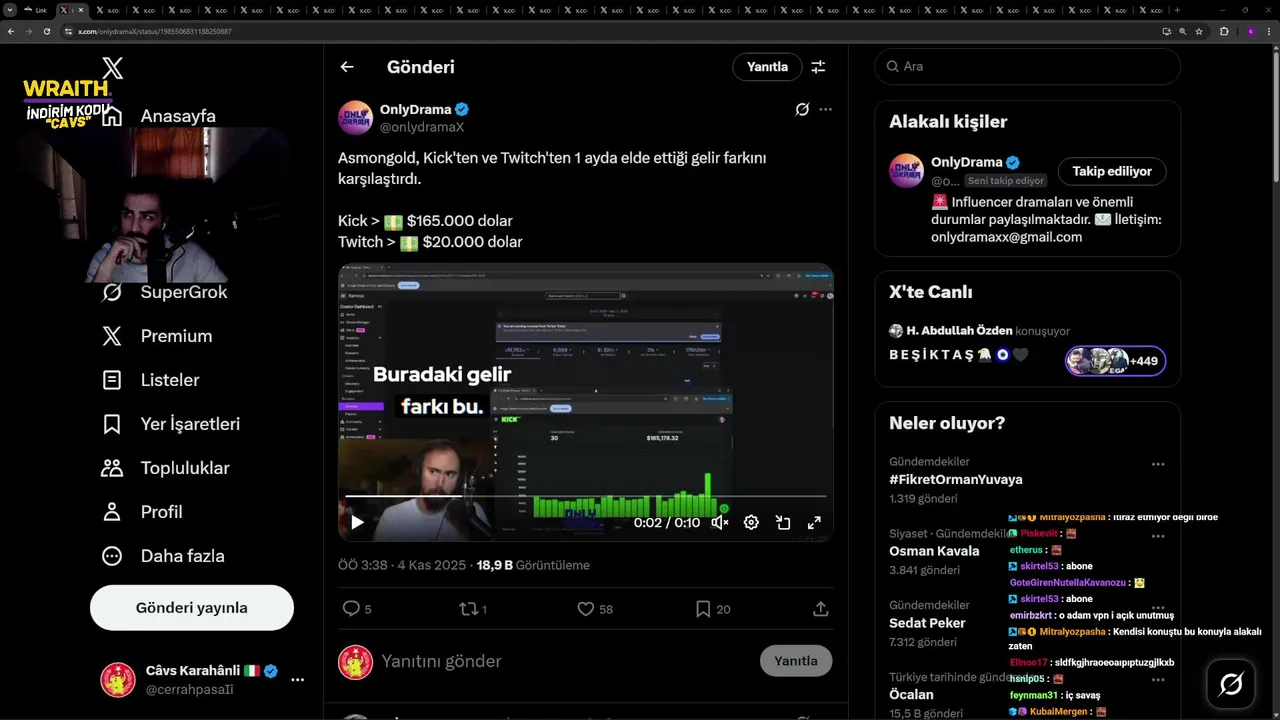Open the post's three-dot more menu
1280x720 pixels.
coord(825,109)
